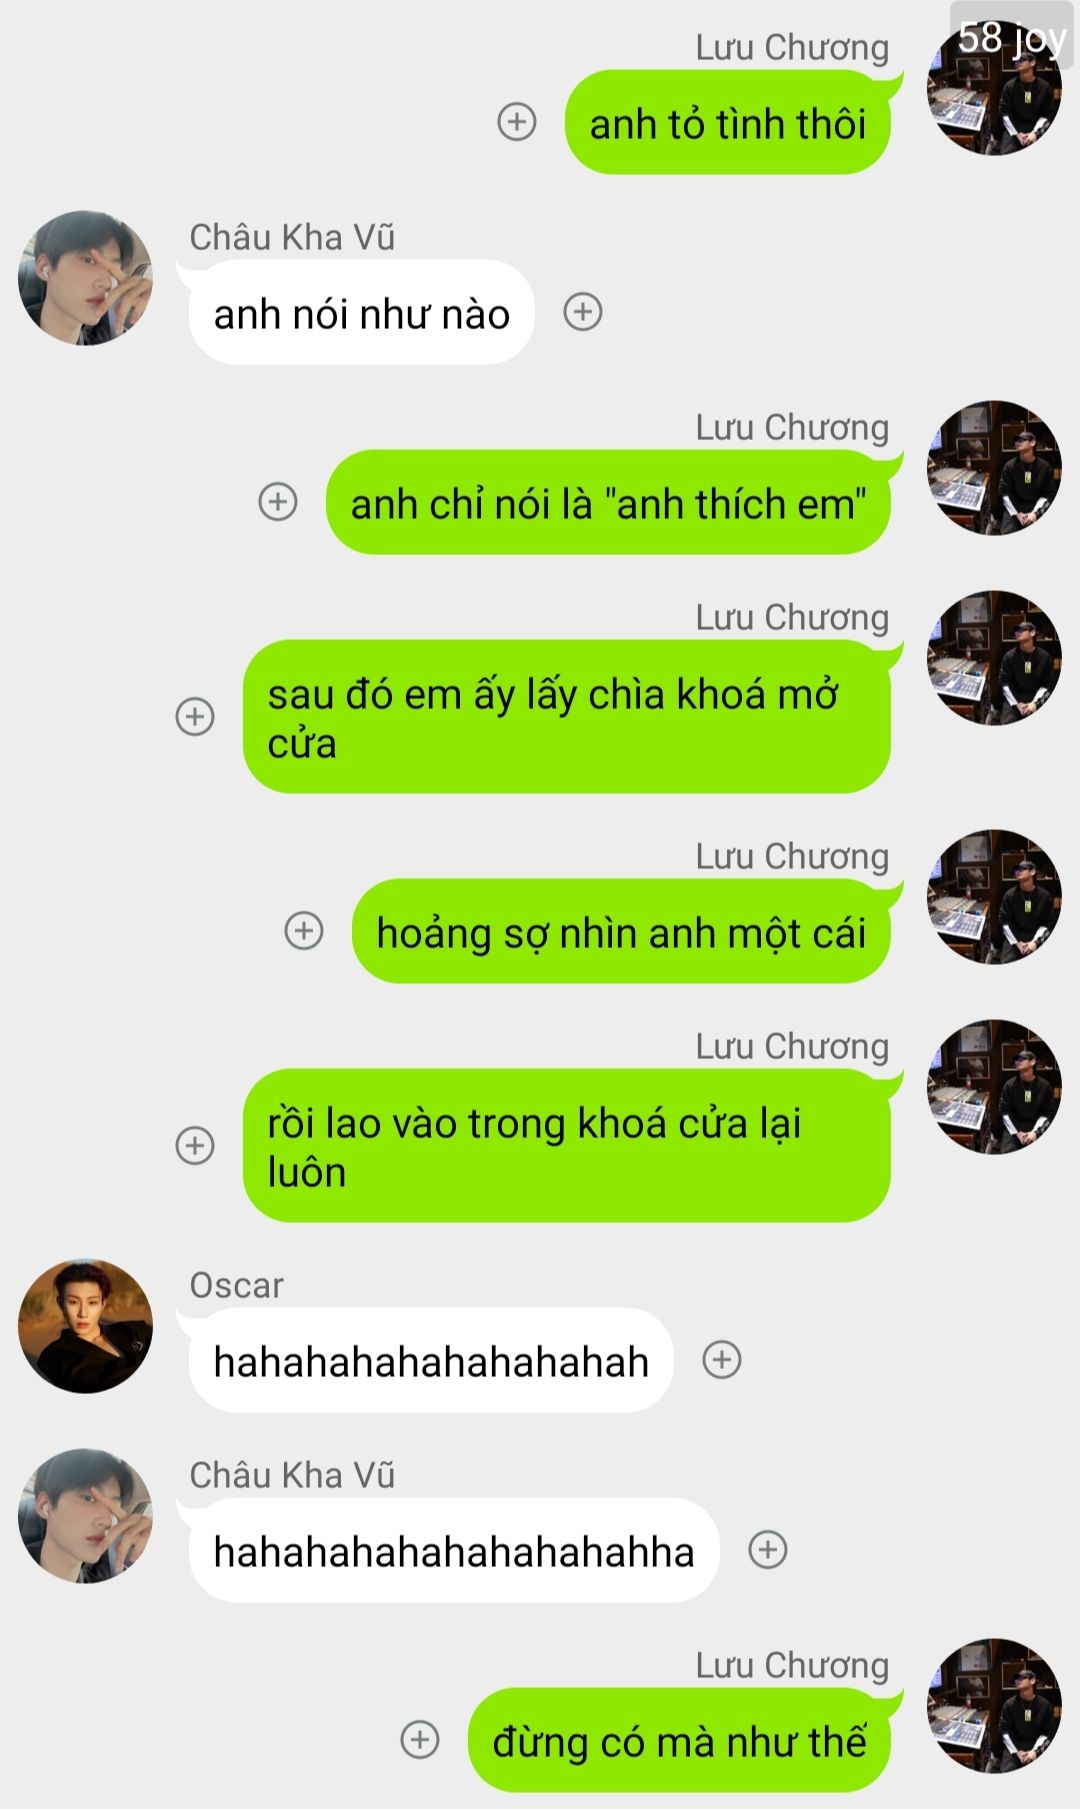The height and width of the screenshot is (1809, 1080).
Task: Tap plus icon beside "anh tỏ tình thôi"
Action: pos(517,122)
